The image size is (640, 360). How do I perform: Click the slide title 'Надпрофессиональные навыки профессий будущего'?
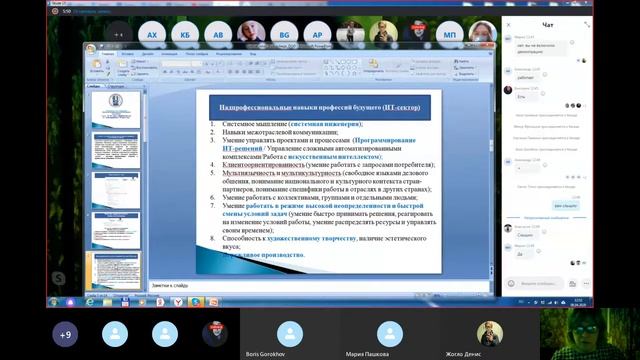(x=320, y=108)
